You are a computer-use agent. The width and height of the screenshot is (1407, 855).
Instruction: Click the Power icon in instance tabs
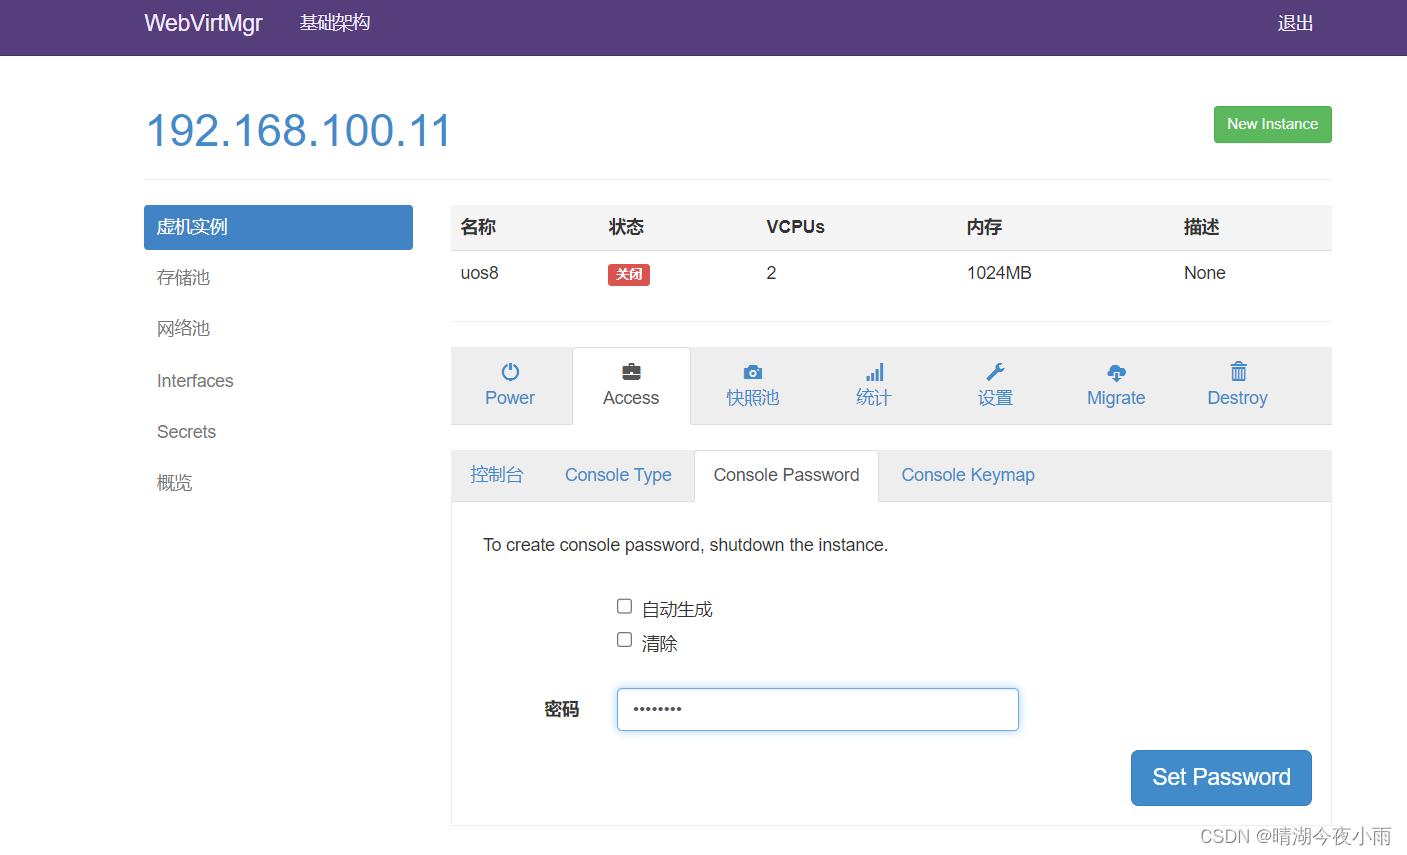[x=510, y=372]
